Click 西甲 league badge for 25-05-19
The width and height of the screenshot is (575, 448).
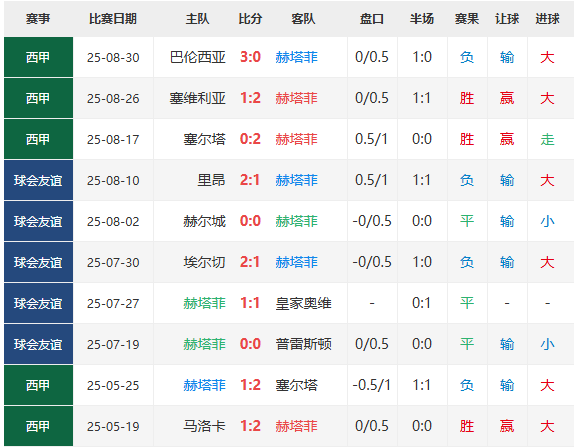pyautogui.click(x=39, y=426)
